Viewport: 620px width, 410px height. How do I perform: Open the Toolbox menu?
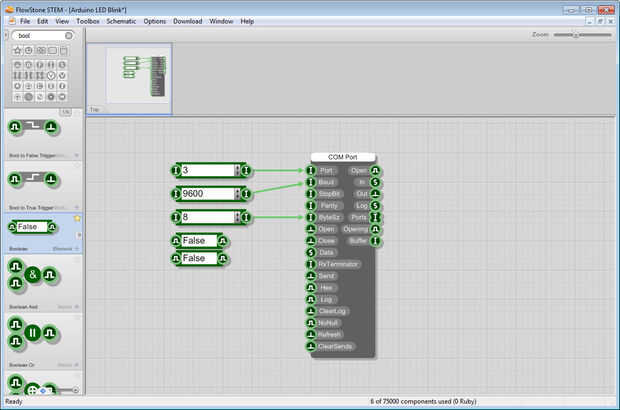[x=88, y=21]
